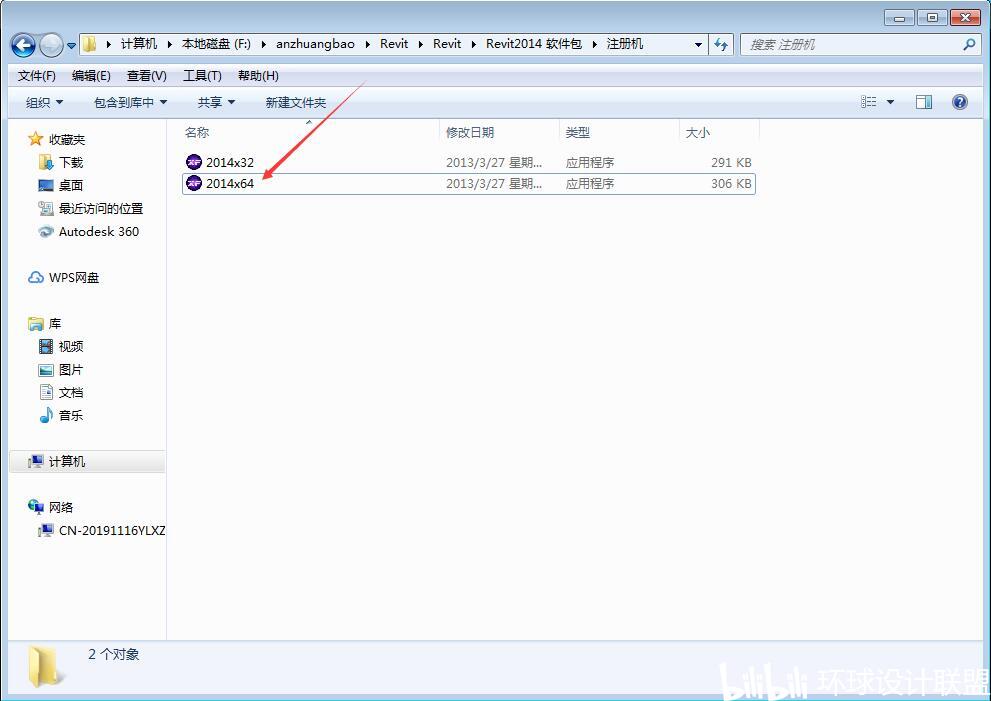Go back with the Back arrow button

pos(23,45)
